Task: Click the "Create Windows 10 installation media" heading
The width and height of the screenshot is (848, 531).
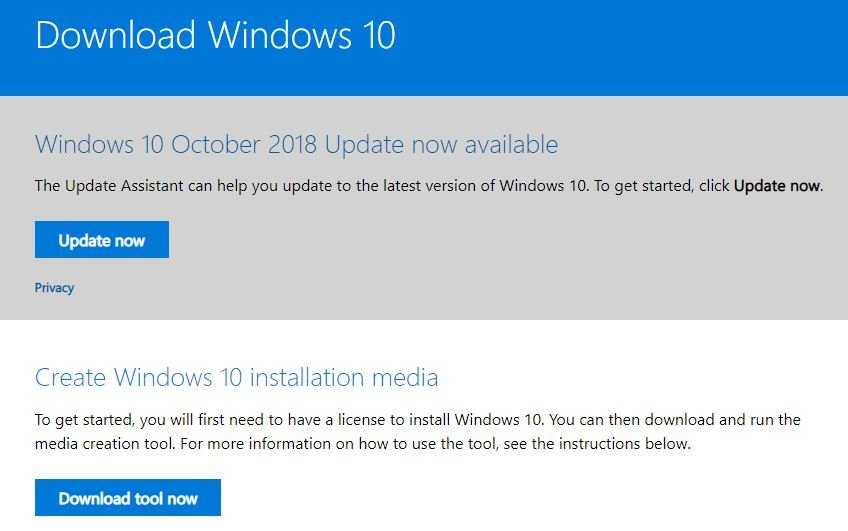Action: pyautogui.click(x=236, y=377)
